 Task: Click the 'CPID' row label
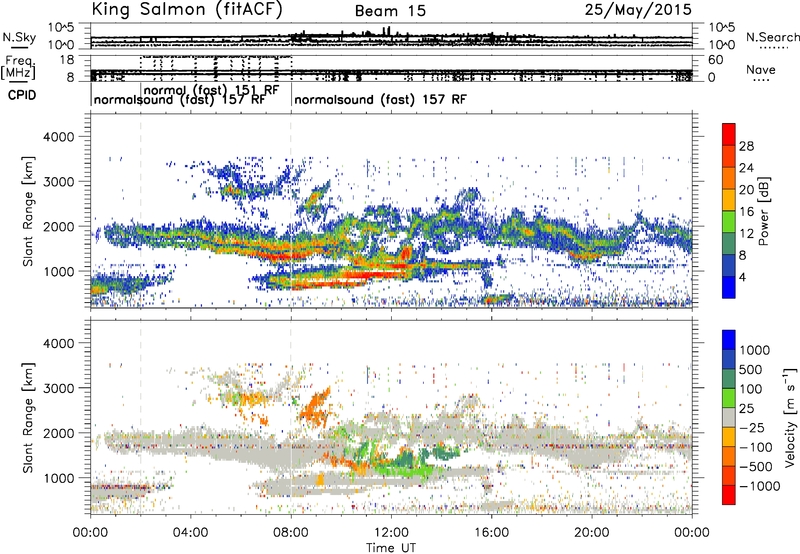tap(22, 95)
